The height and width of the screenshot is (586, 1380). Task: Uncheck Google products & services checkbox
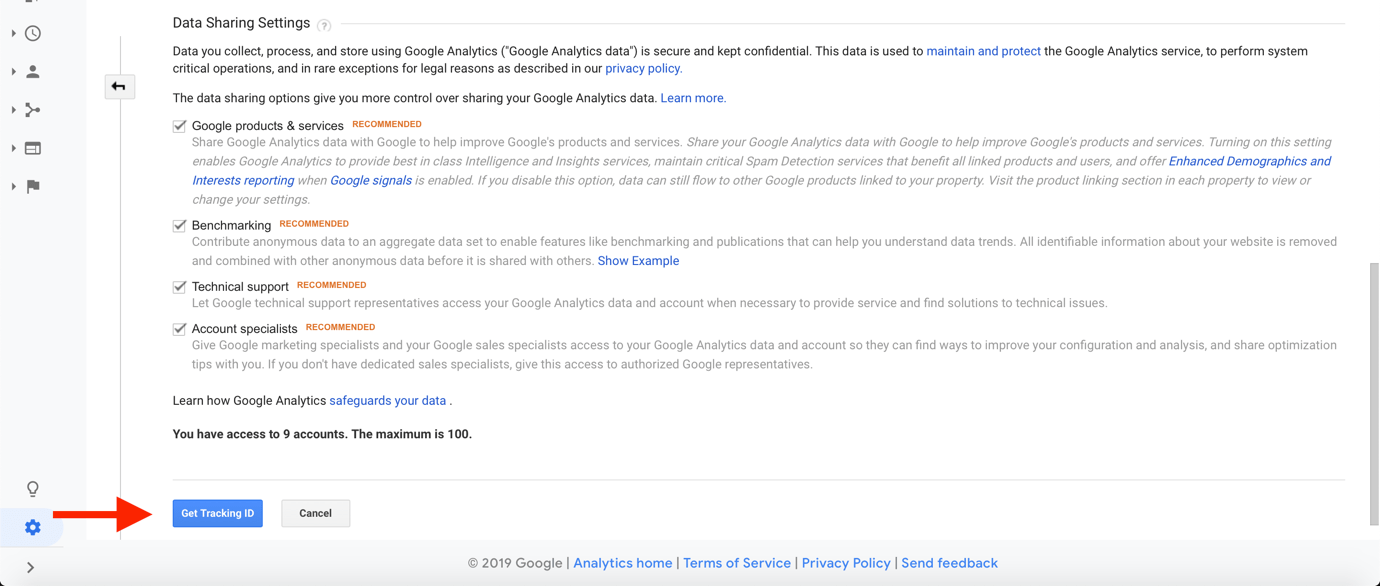180,126
